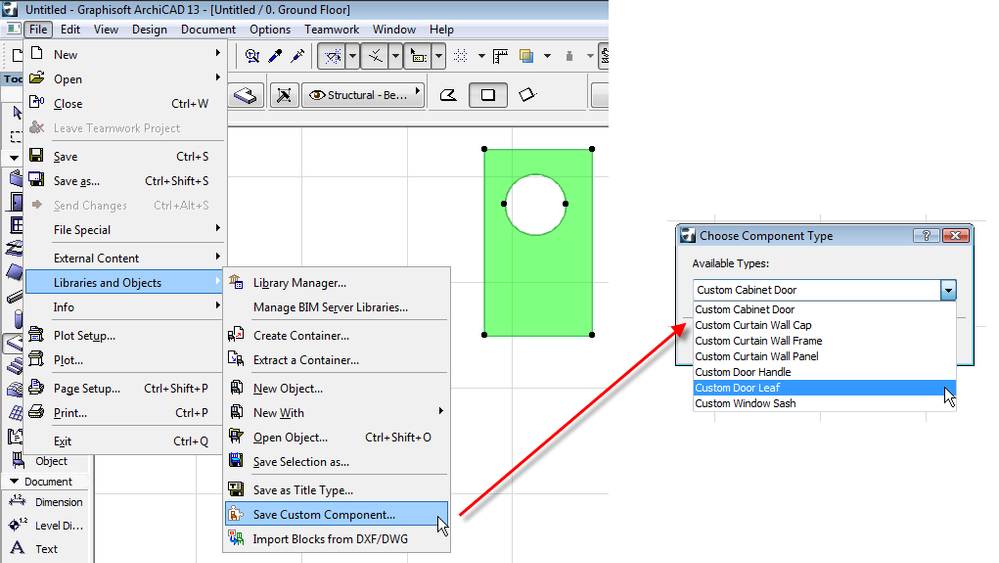Screen dimensions: 999x563
Task: Expand the File Special submenu
Action: [x=126, y=230]
